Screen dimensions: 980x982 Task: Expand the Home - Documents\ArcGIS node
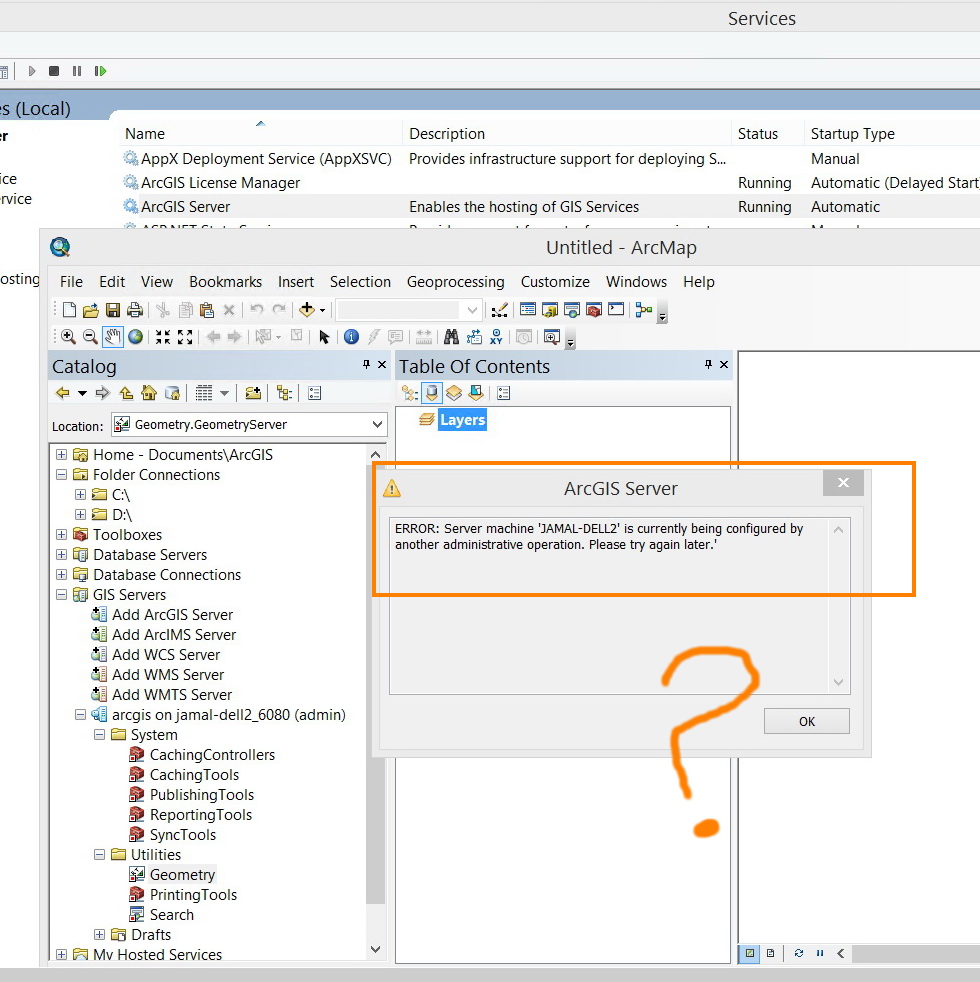(61, 455)
